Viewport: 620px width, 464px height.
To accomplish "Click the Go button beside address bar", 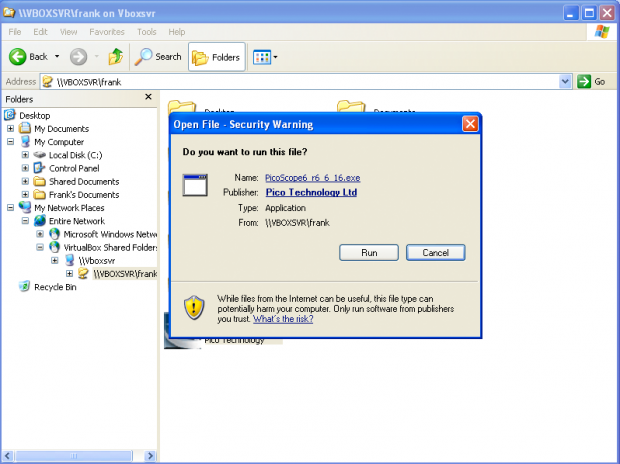I will pyautogui.click(x=592, y=81).
